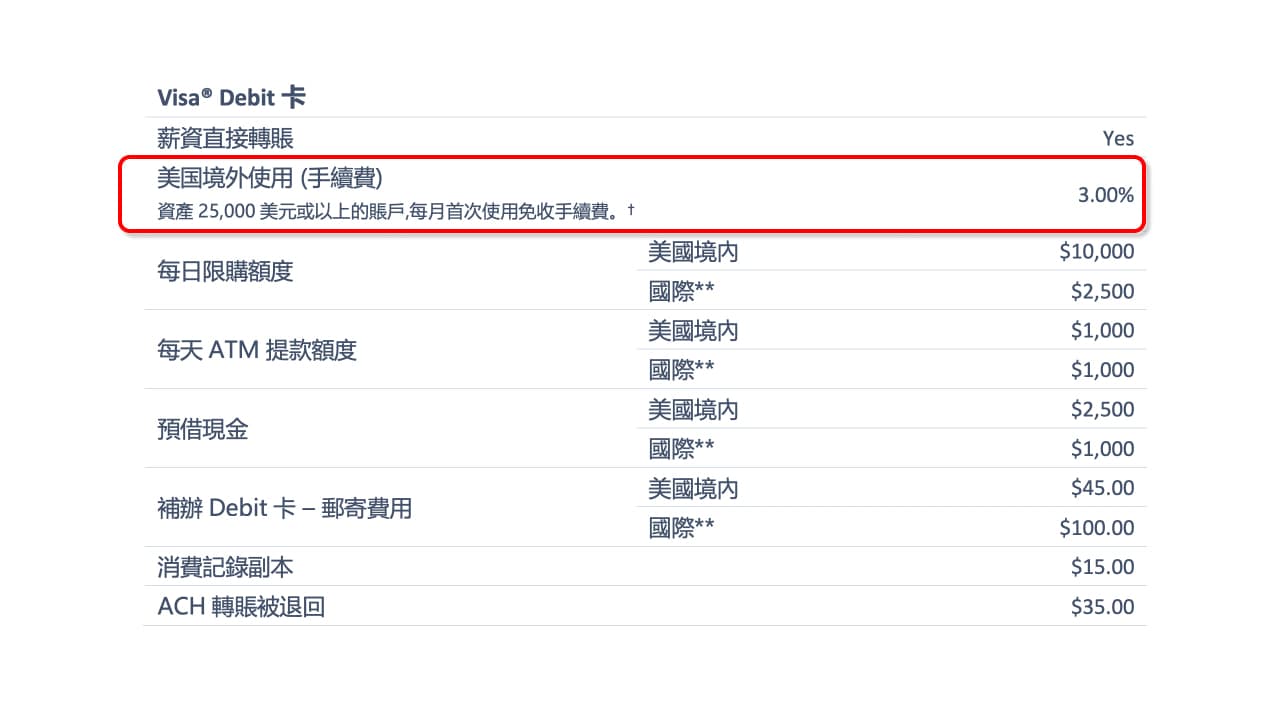Click the $10,000 domestic purchase limit
The width and height of the screenshot is (1280, 720).
[x=1097, y=252]
